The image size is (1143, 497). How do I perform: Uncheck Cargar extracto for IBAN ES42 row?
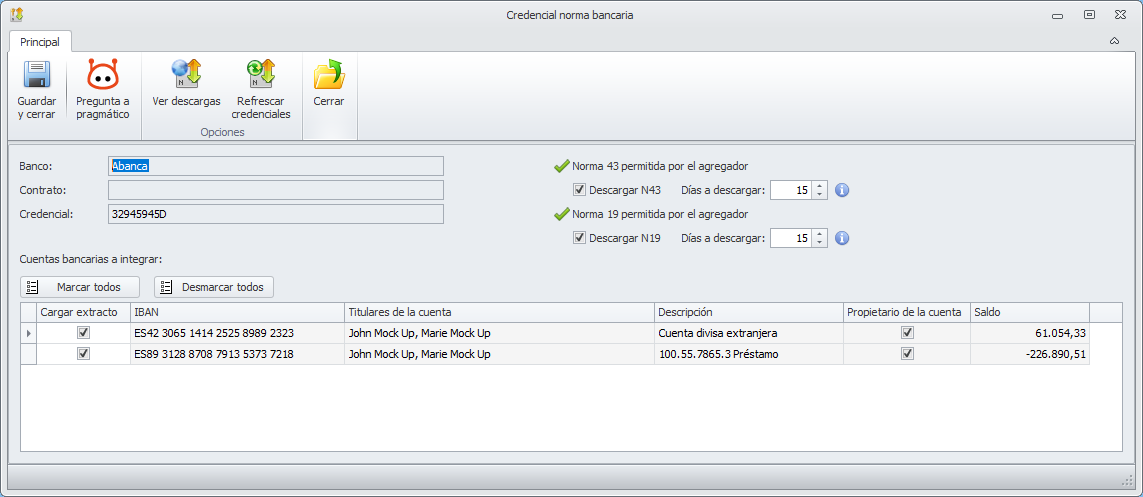[x=84, y=333]
